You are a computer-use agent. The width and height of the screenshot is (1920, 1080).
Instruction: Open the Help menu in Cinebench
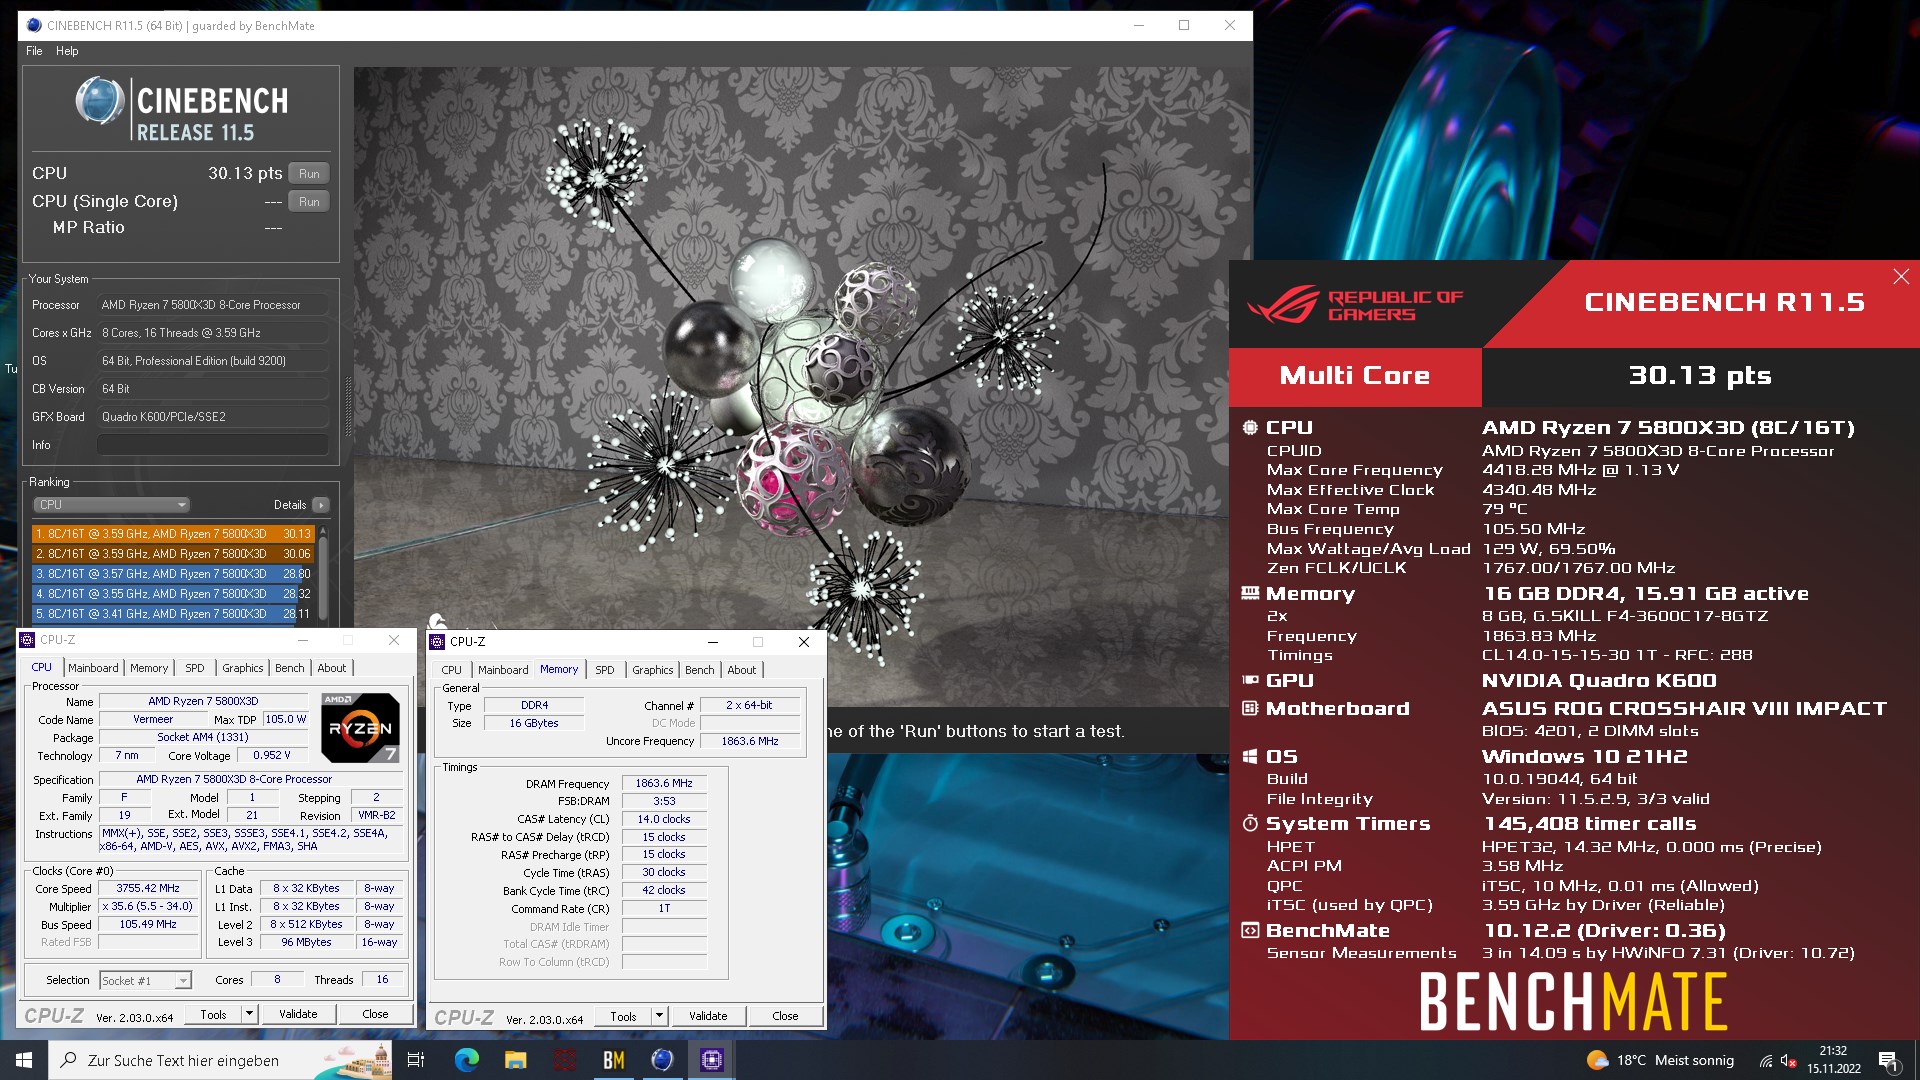coord(67,51)
